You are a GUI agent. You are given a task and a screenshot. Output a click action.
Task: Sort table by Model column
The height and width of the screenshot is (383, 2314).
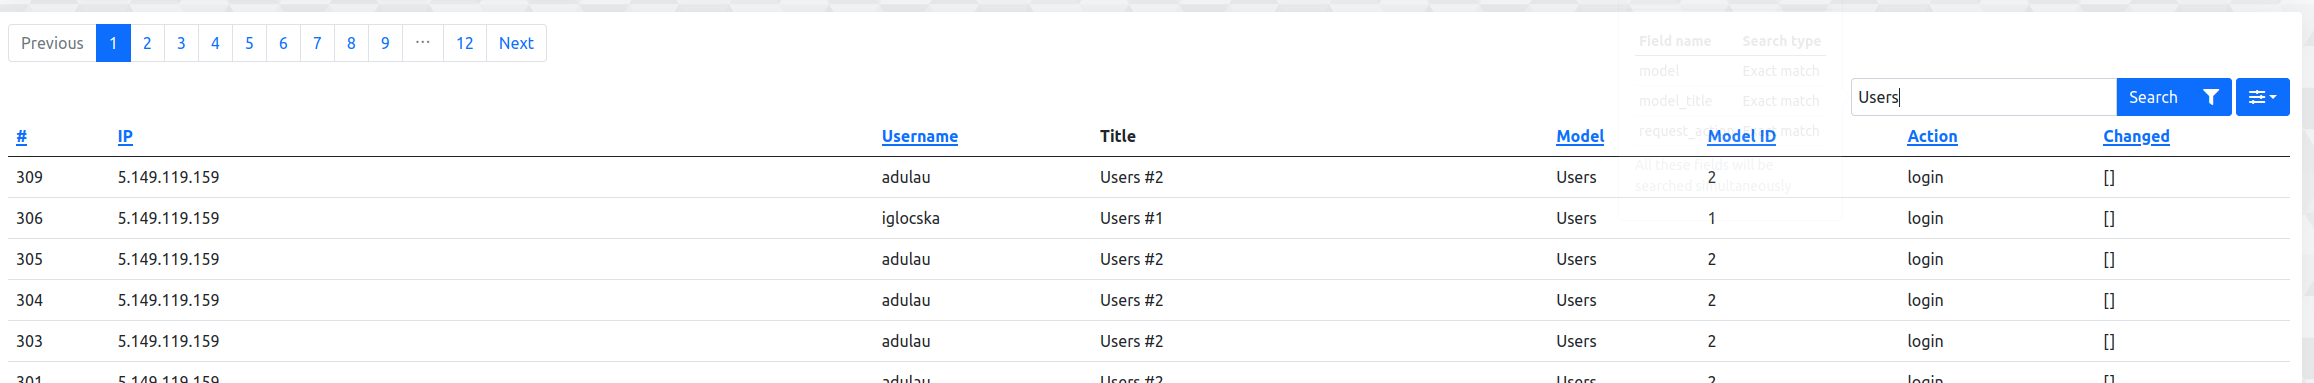1580,136
